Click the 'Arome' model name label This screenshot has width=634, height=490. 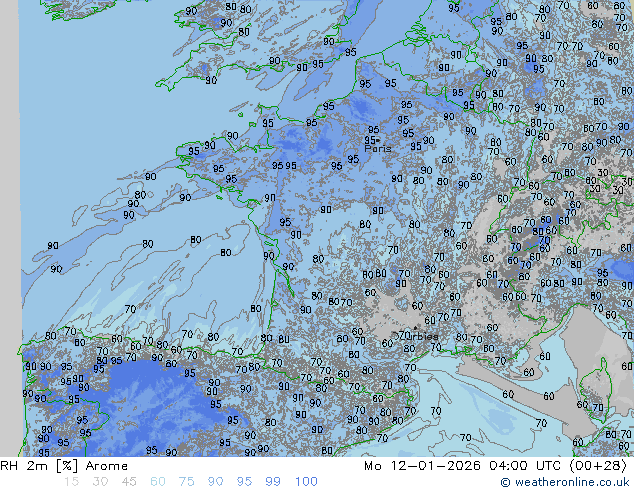point(106,466)
